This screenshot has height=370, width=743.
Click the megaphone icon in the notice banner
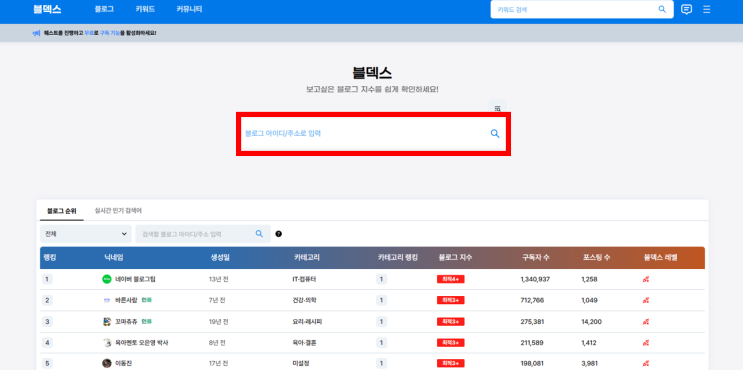click(36, 33)
